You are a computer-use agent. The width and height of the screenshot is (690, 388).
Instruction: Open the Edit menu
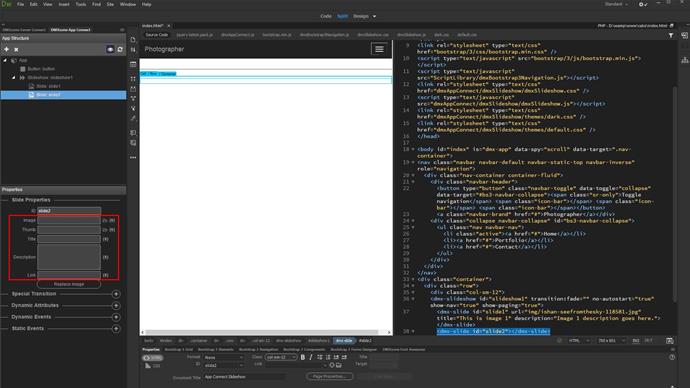click(x=33, y=4)
